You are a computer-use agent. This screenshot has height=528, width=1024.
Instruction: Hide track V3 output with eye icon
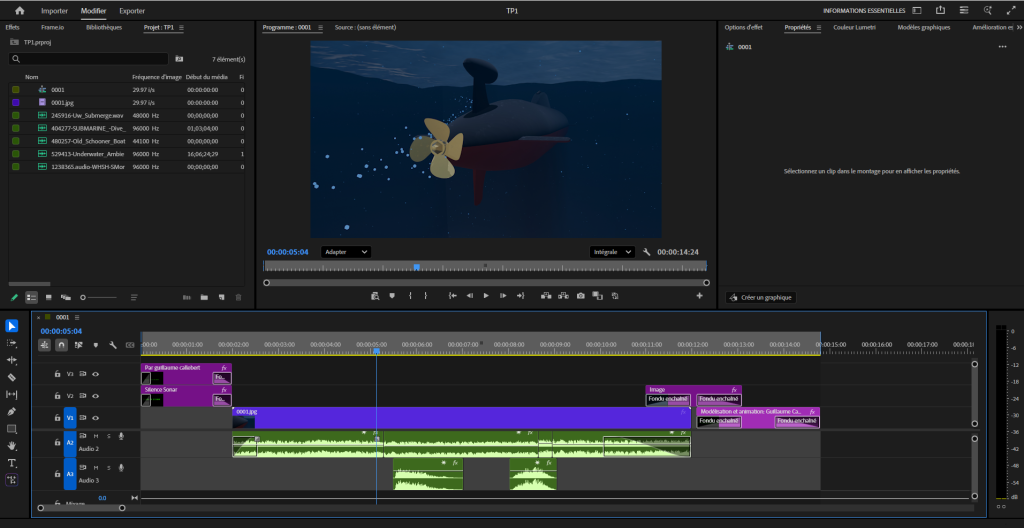click(x=96, y=374)
